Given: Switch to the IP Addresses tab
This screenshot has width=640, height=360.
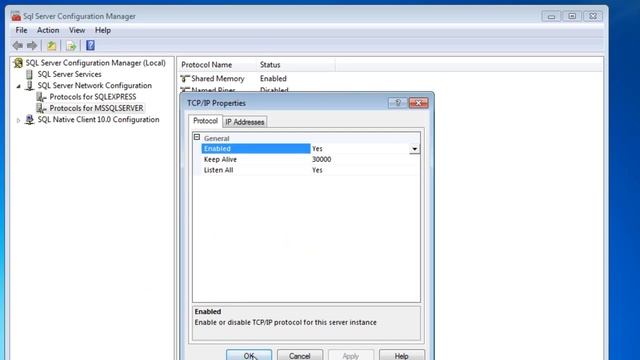Looking at the screenshot, I should click(244, 122).
